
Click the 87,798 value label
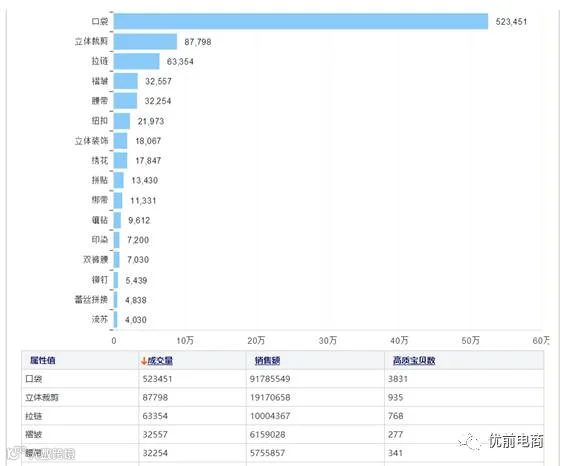(x=198, y=42)
